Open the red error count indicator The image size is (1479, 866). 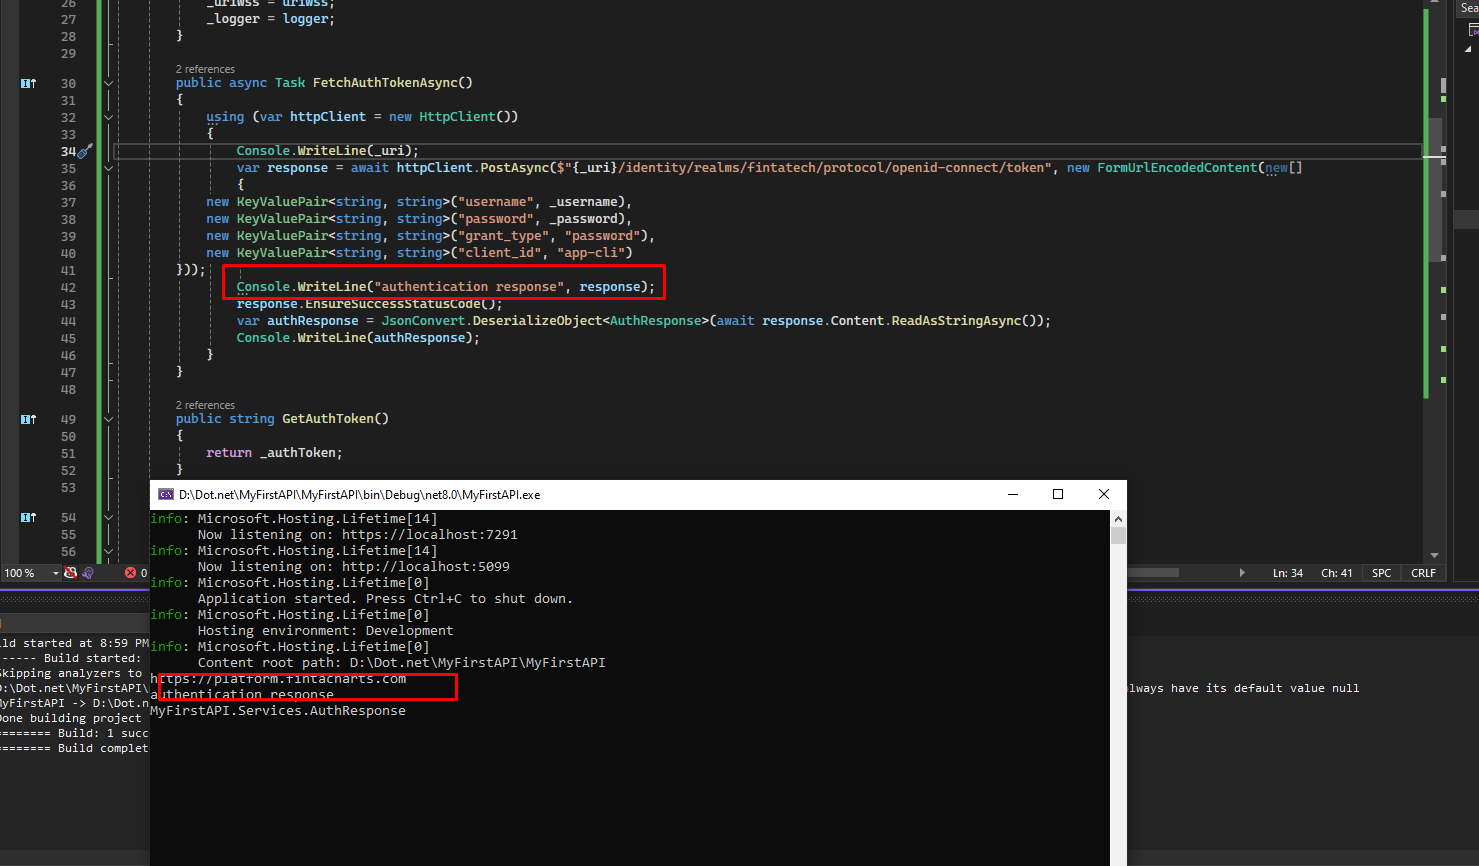coord(136,573)
